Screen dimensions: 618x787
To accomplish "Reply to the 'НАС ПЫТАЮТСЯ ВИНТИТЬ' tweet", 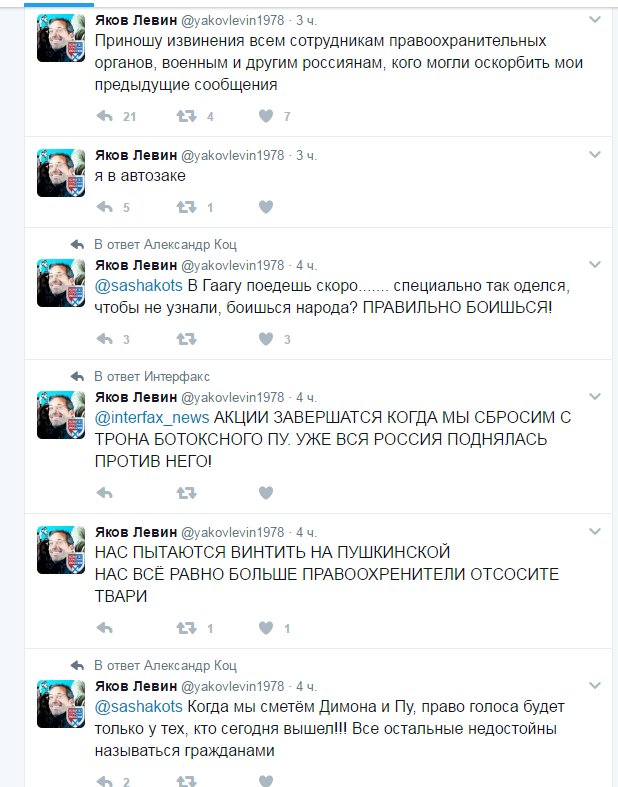I will [104, 627].
